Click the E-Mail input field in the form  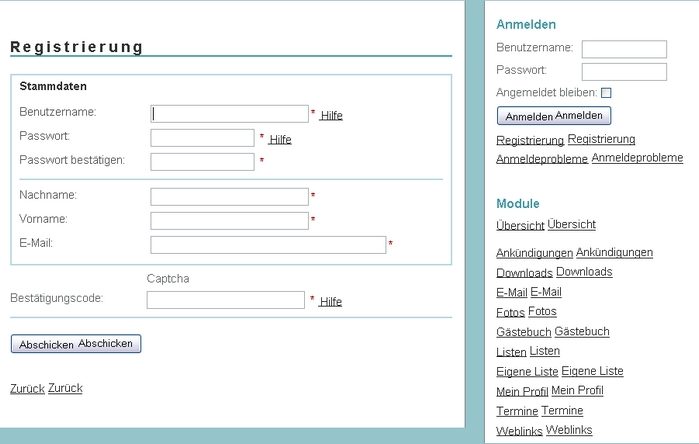point(268,245)
